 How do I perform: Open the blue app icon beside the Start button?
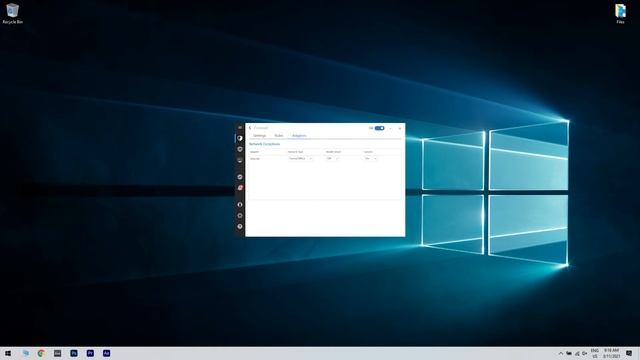click(x=26, y=353)
